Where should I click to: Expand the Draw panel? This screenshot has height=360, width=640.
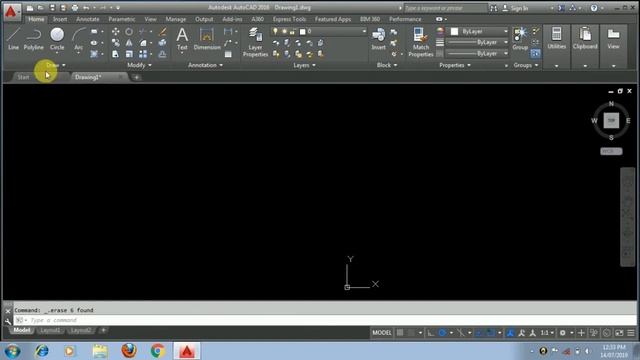pyautogui.click(x=56, y=65)
